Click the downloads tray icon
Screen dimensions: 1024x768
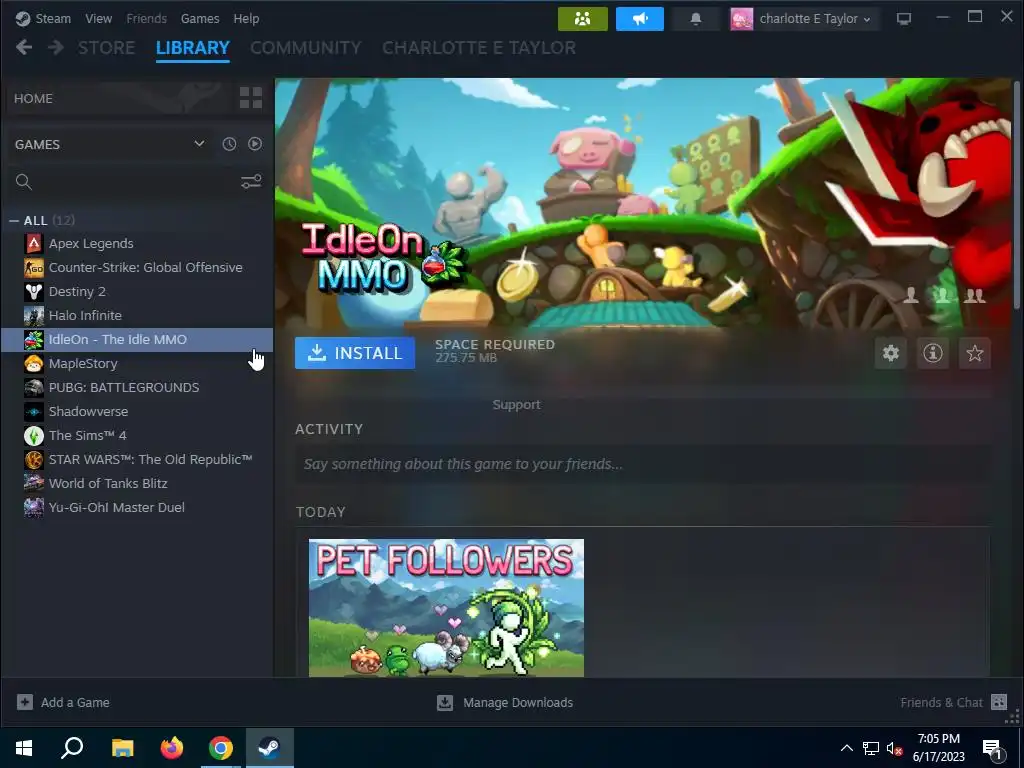(445, 703)
